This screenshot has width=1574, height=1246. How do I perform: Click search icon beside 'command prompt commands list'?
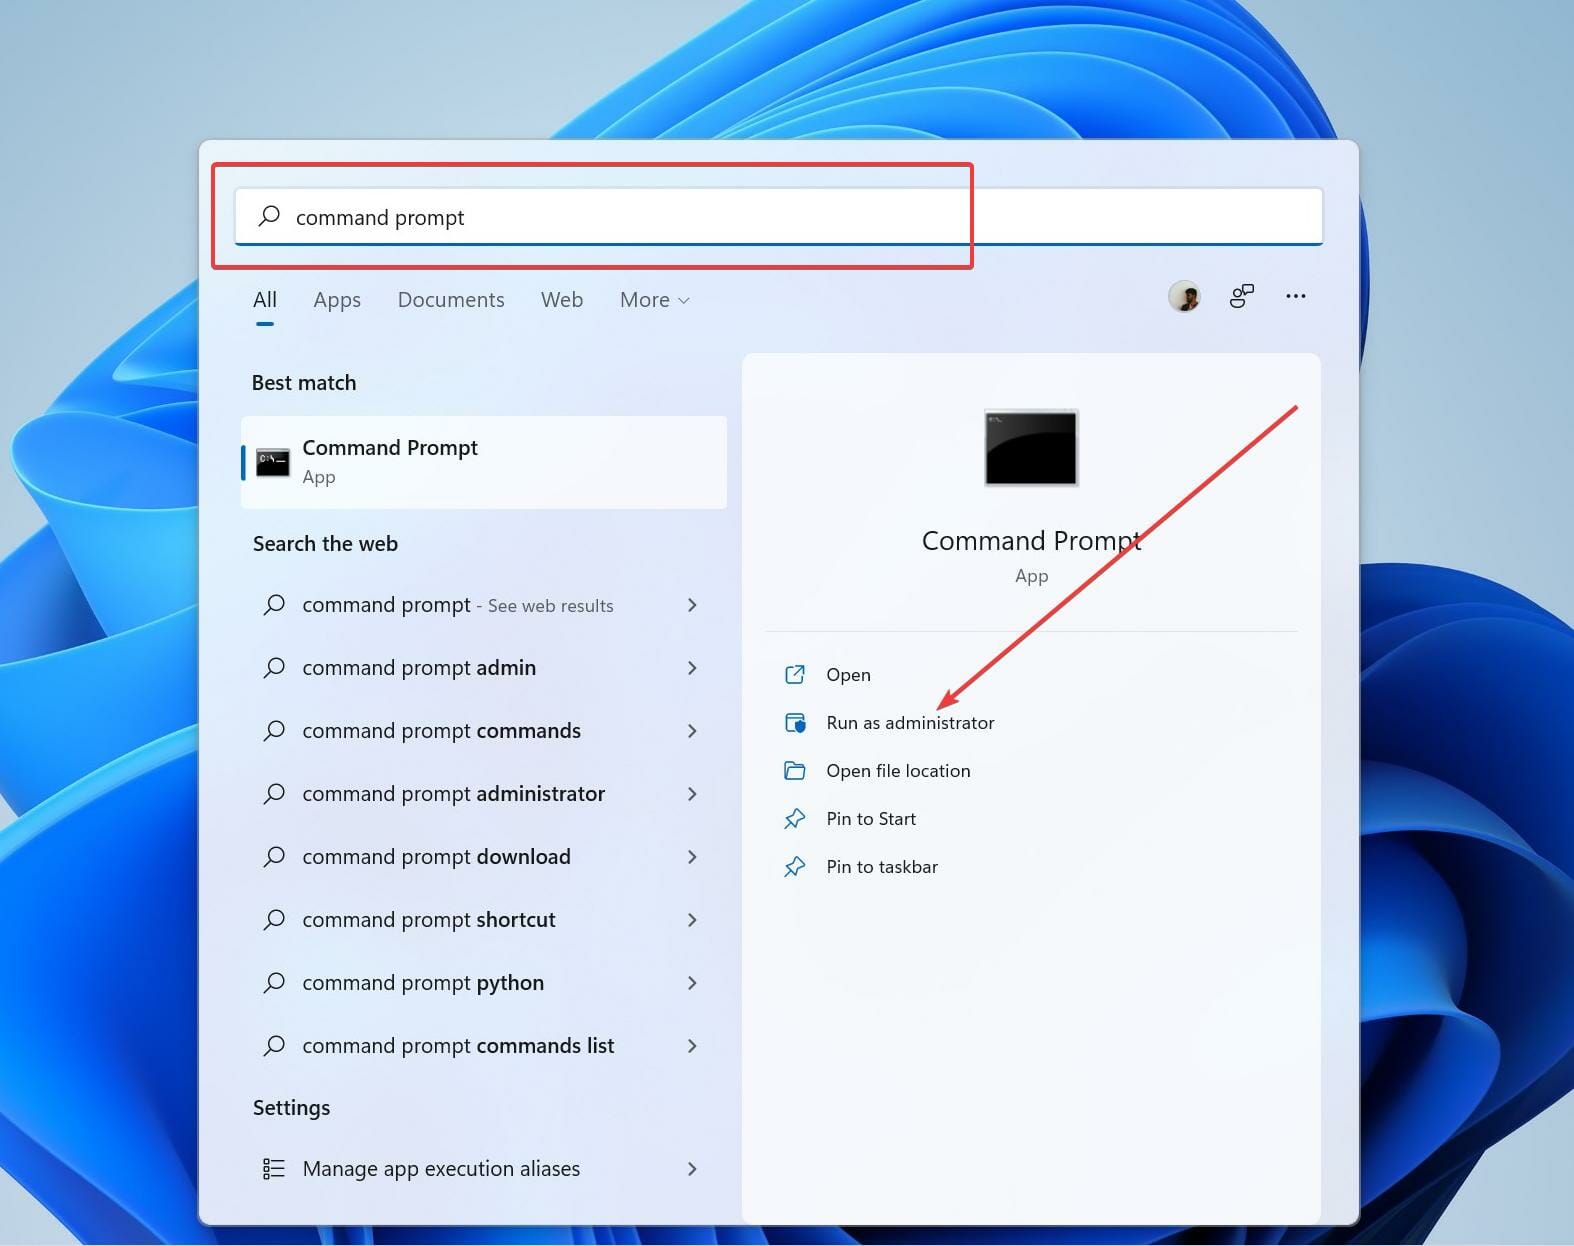click(x=274, y=1046)
